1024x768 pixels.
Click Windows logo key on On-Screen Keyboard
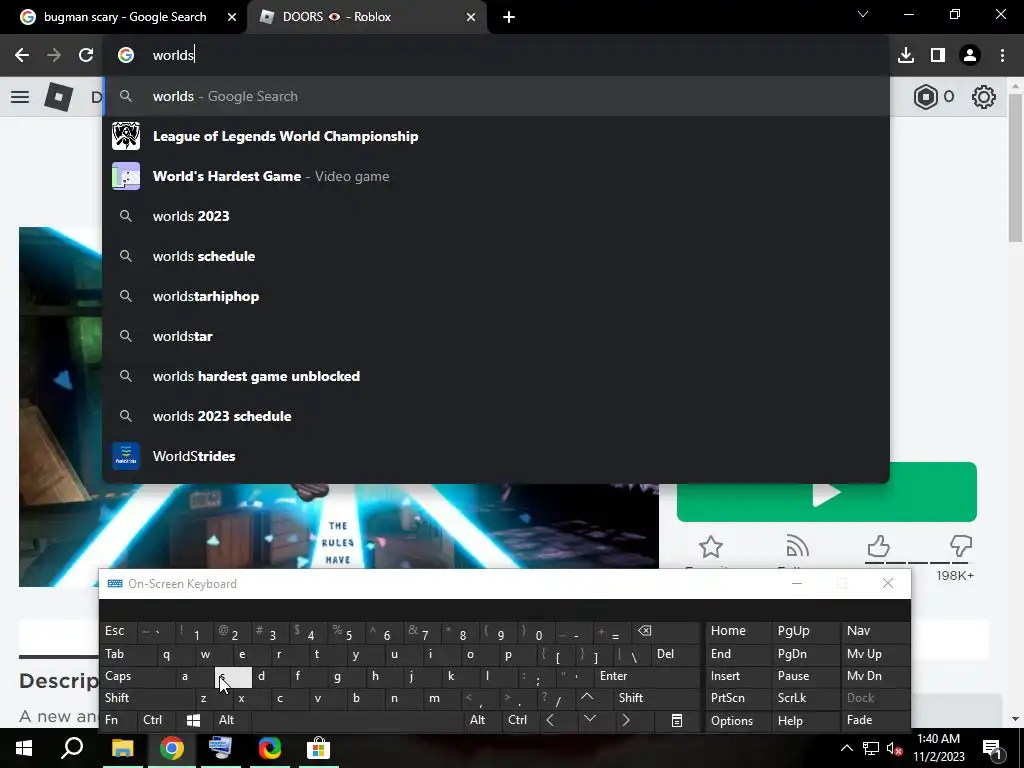(195, 720)
